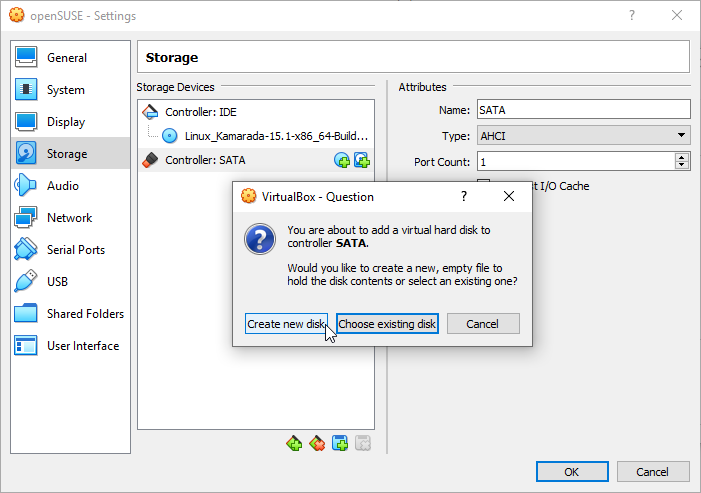Image resolution: width=701 pixels, height=493 pixels.
Task: Expand the controller Type dropdown showing AHCI
Action: coord(582,136)
